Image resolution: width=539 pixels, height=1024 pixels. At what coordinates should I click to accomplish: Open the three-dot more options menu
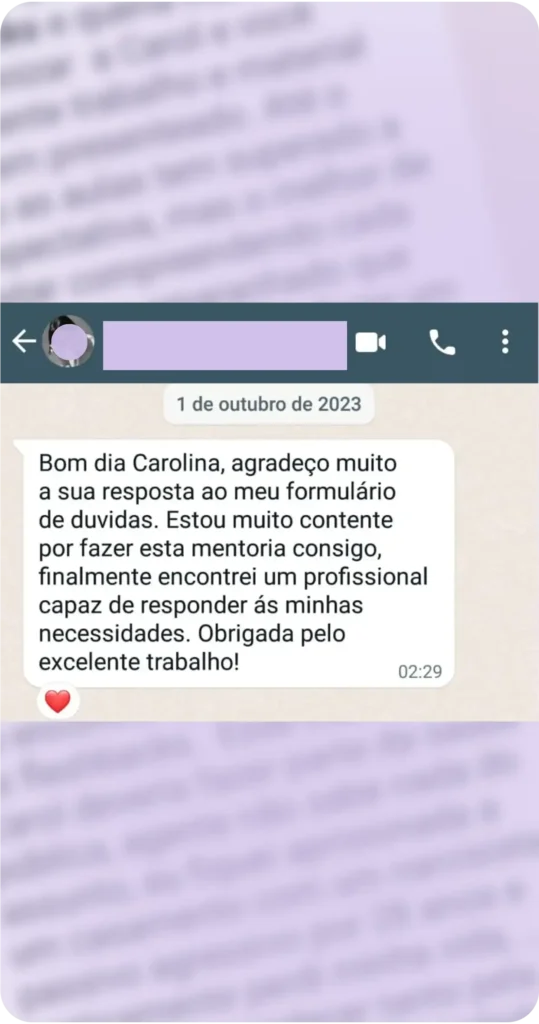pyautogui.click(x=504, y=342)
